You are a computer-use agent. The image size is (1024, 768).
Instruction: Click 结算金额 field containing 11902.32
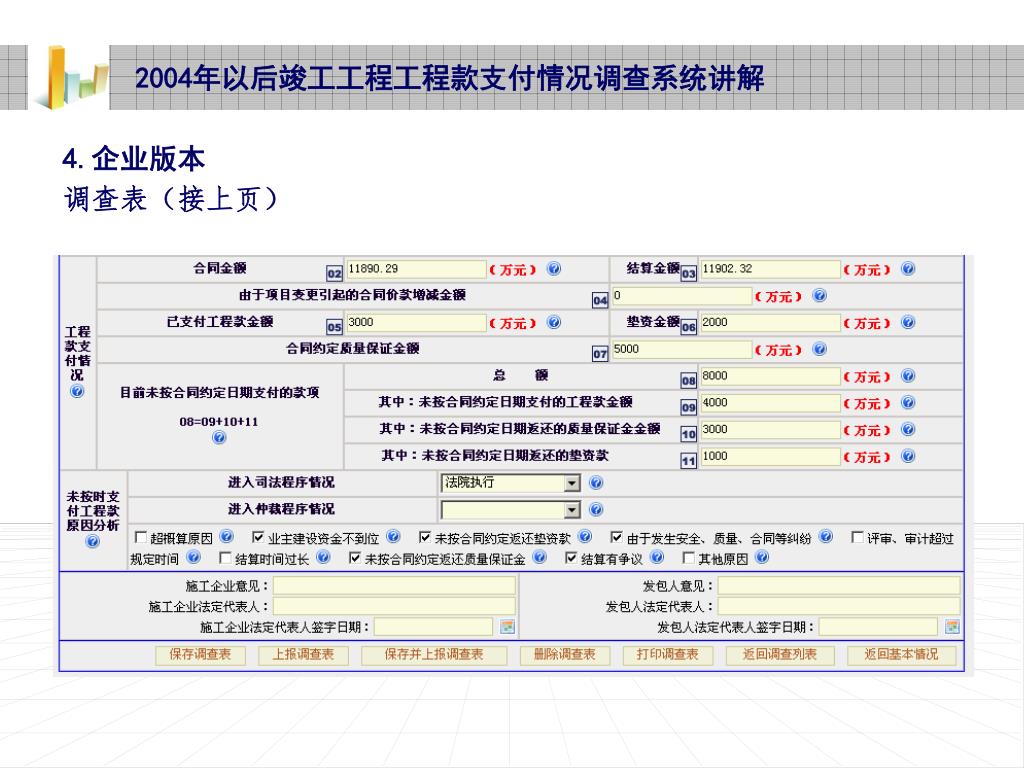coord(770,269)
